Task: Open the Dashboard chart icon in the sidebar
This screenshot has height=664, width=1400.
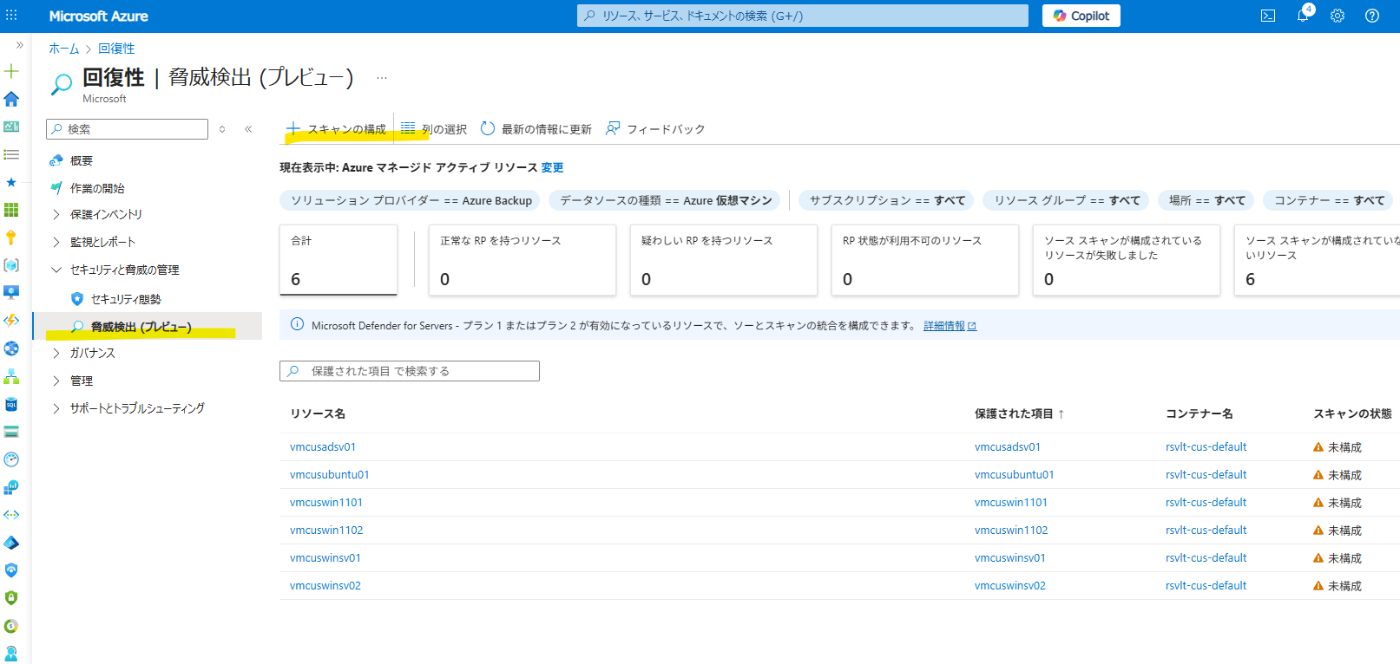Action: pyautogui.click(x=12, y=127)
